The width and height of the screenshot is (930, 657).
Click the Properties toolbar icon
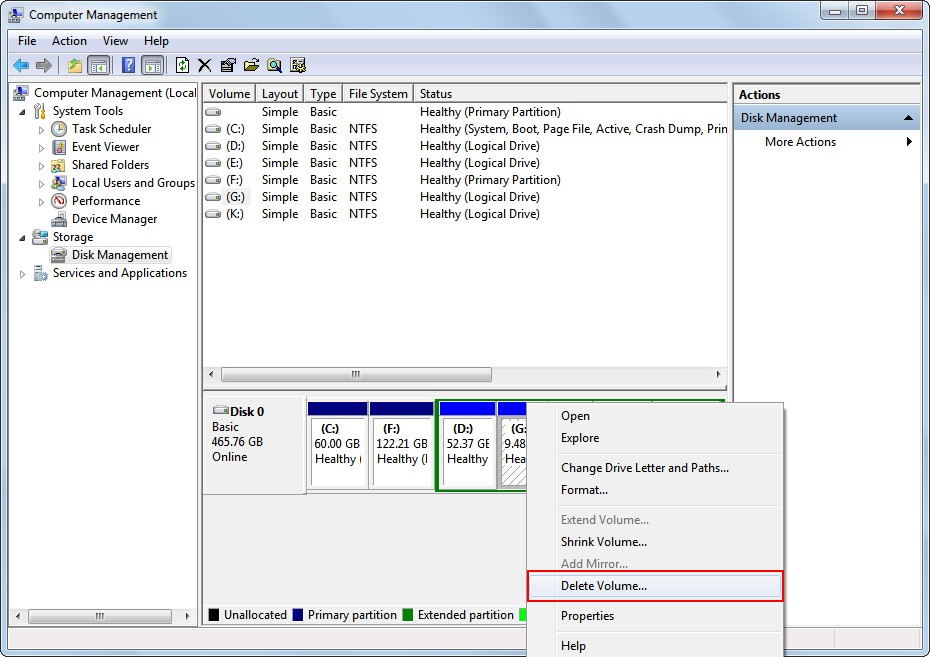click(228, 65)
